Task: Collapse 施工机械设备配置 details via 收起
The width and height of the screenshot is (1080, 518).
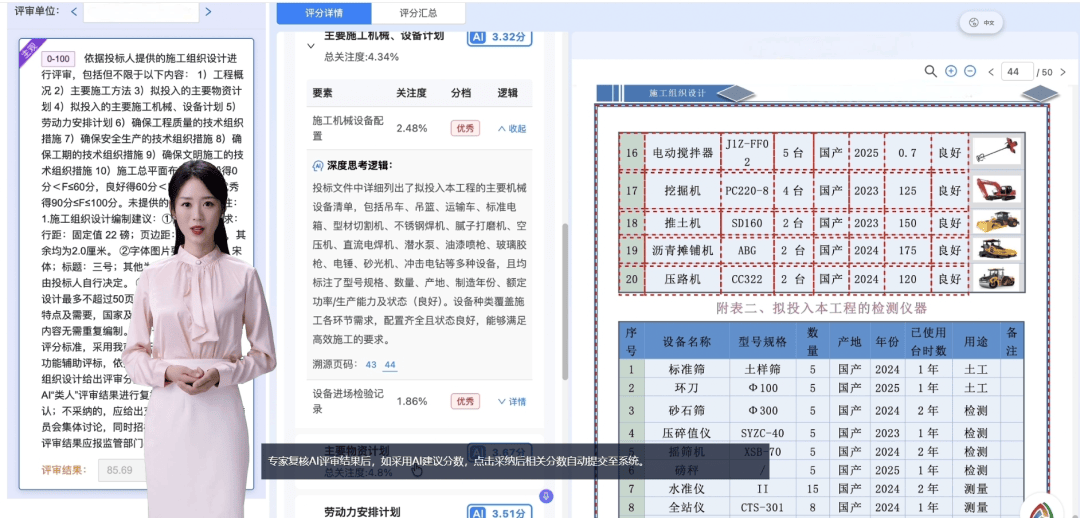Action: point(511,129)
